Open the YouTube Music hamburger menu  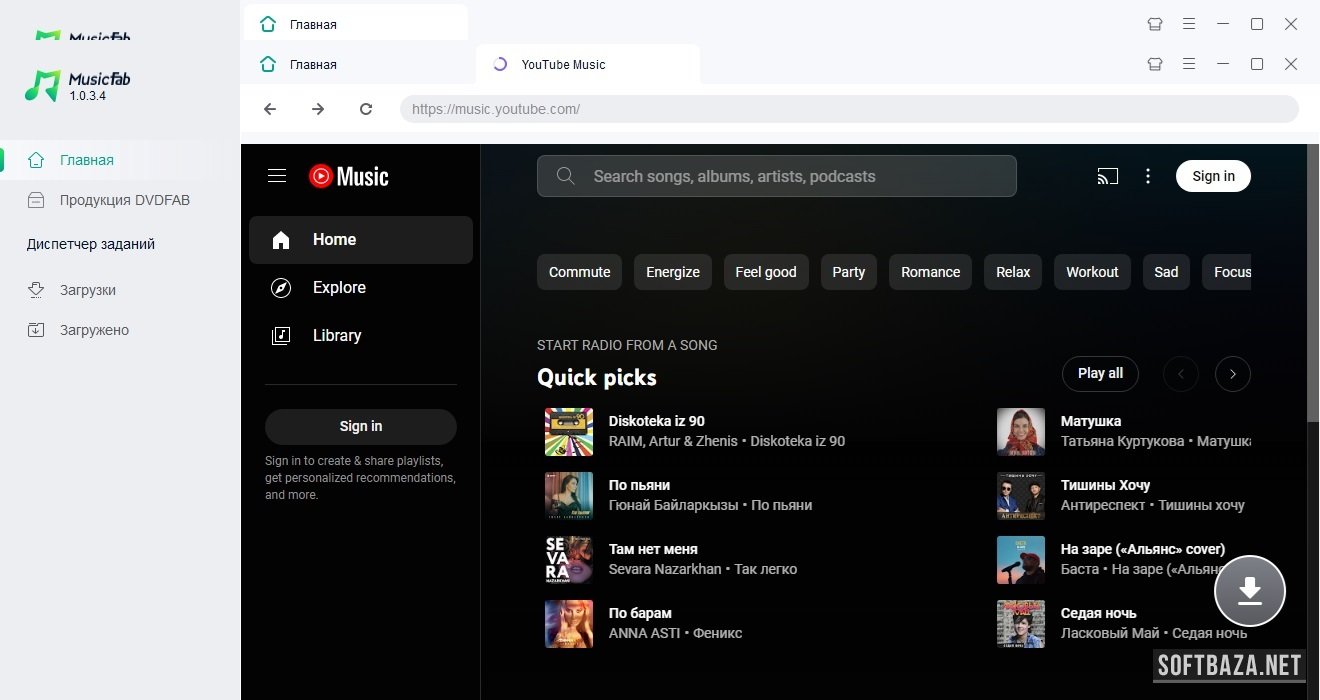[277, 176]
